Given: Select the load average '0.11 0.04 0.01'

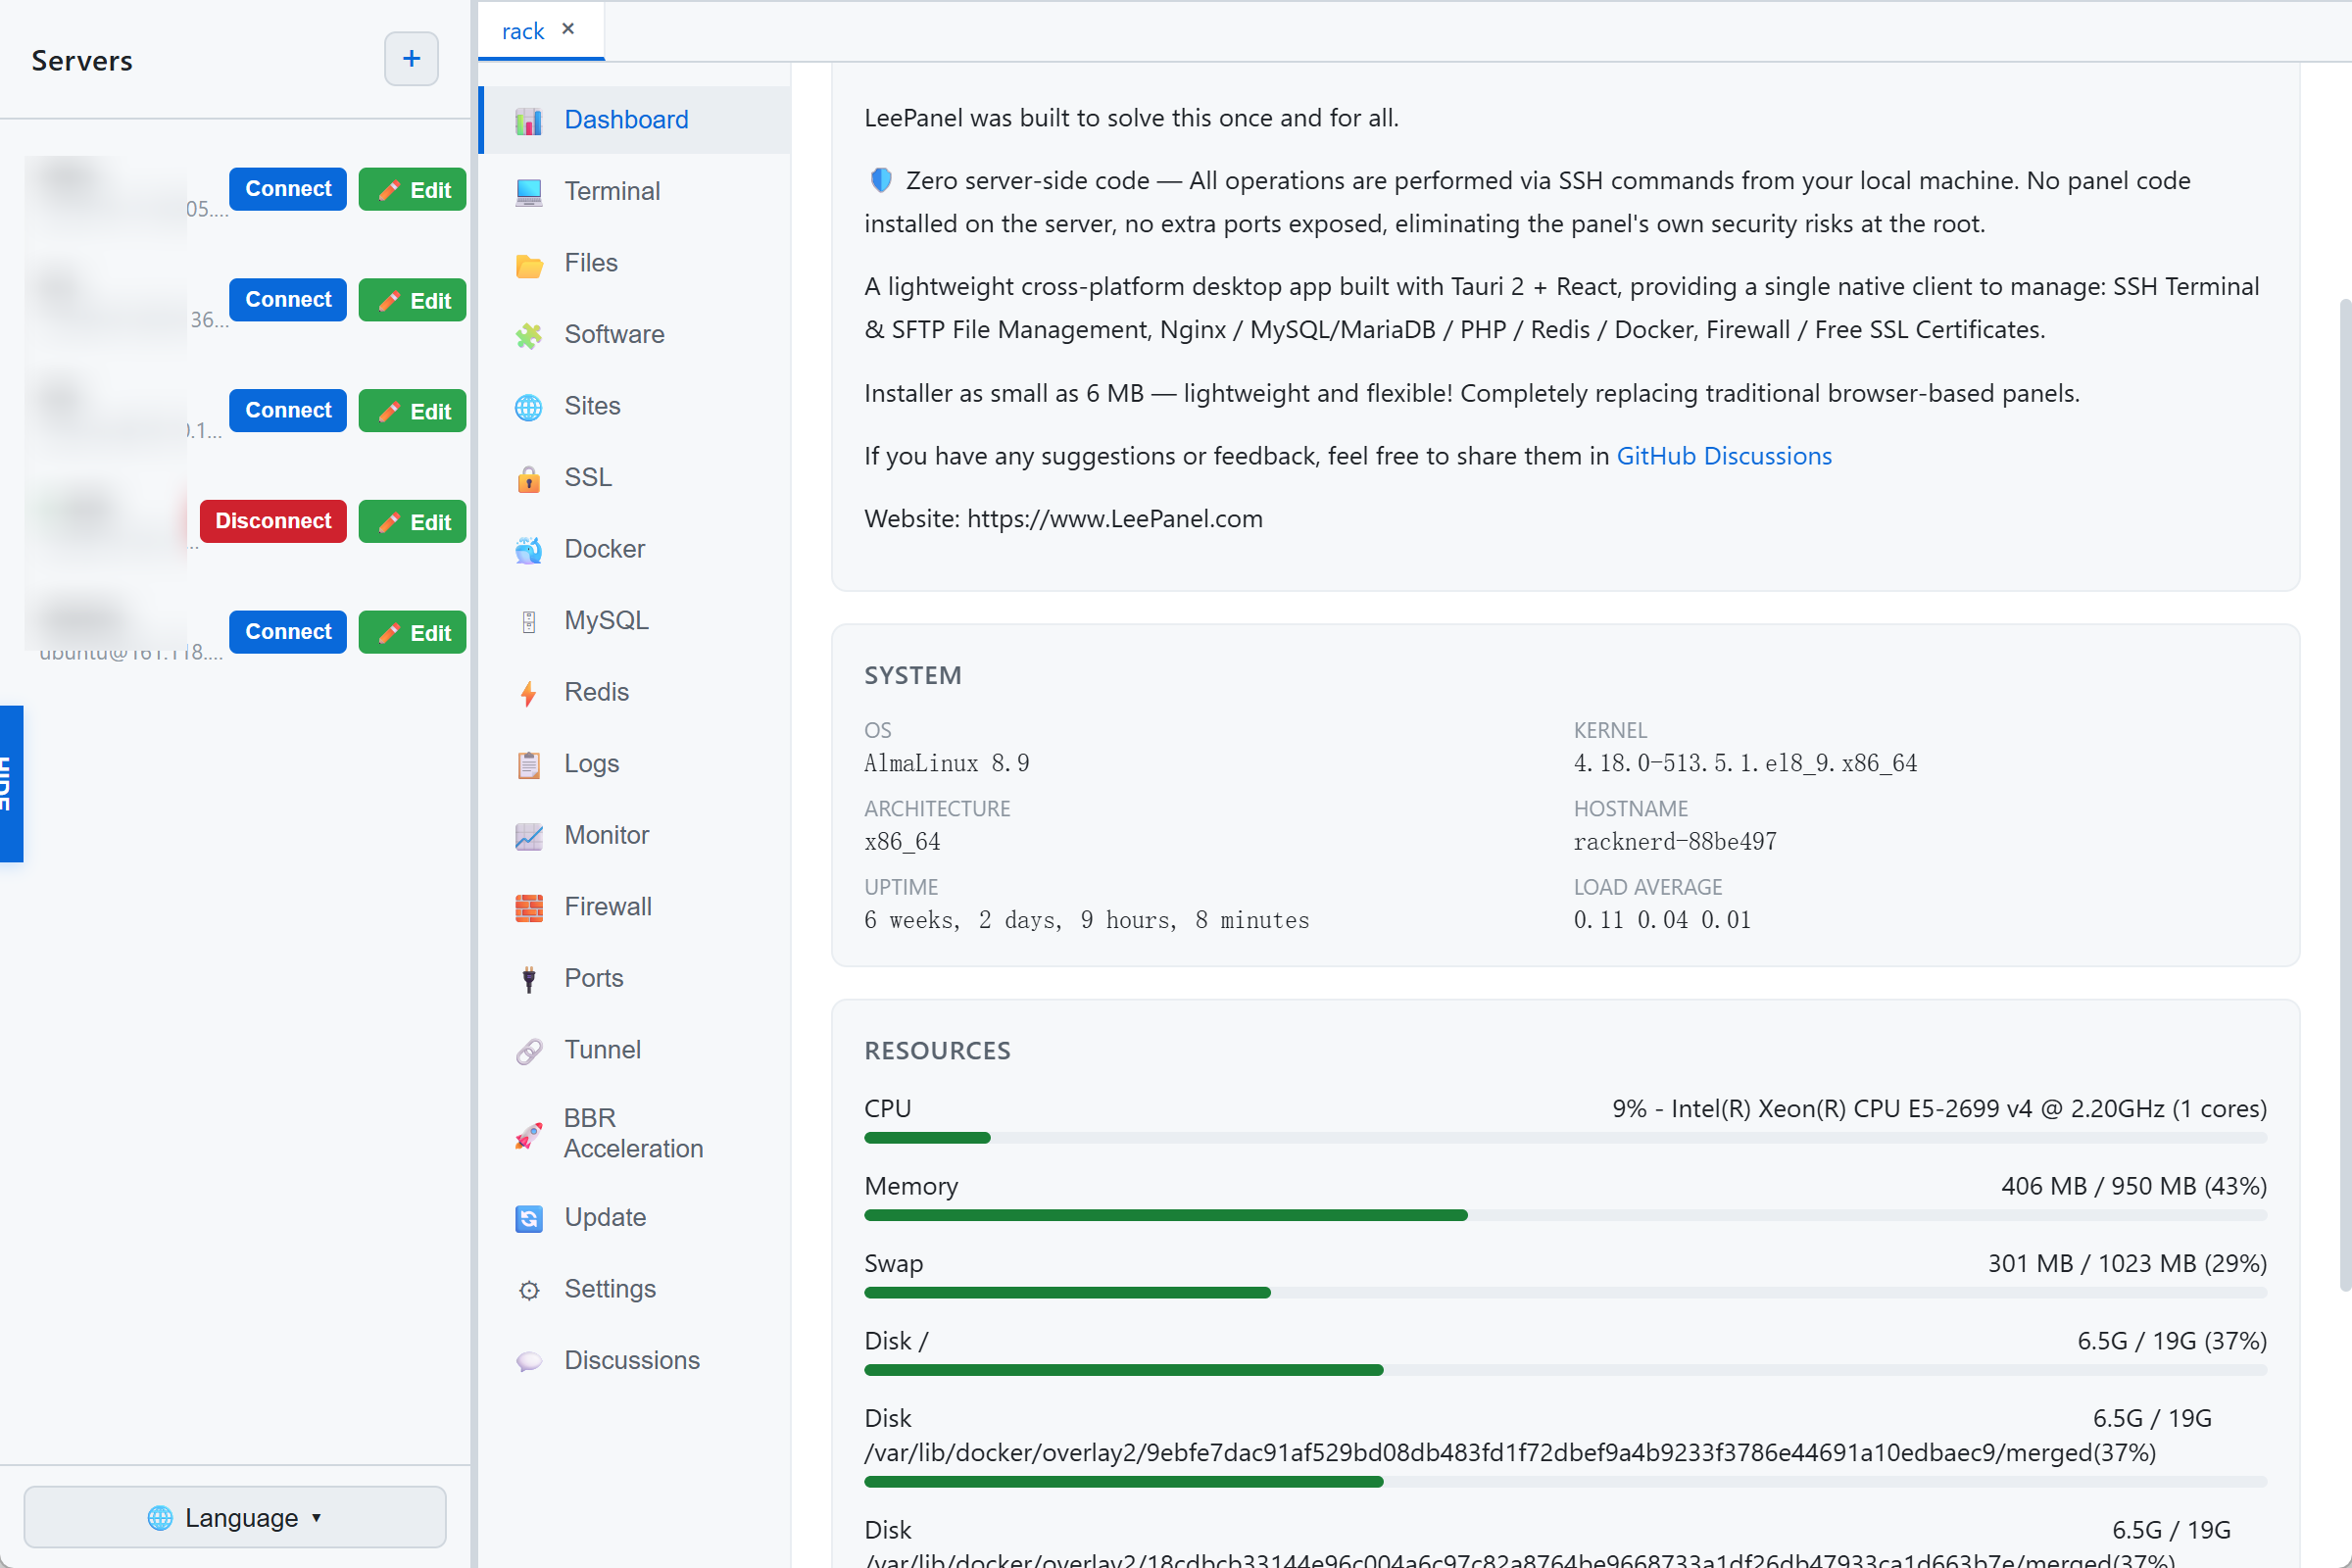Looking at the screenshot, I should click(x=1662, y=920).
